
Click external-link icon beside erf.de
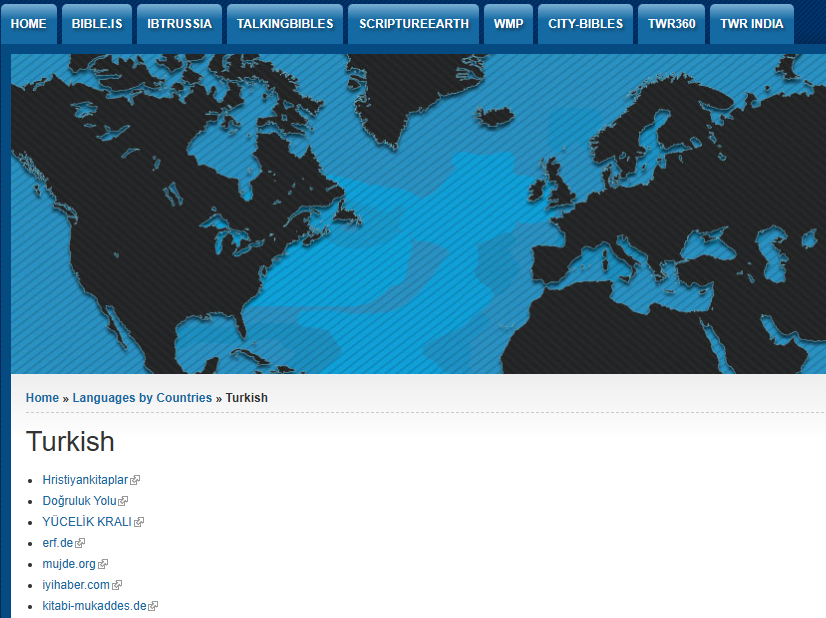tap(80, 543)
